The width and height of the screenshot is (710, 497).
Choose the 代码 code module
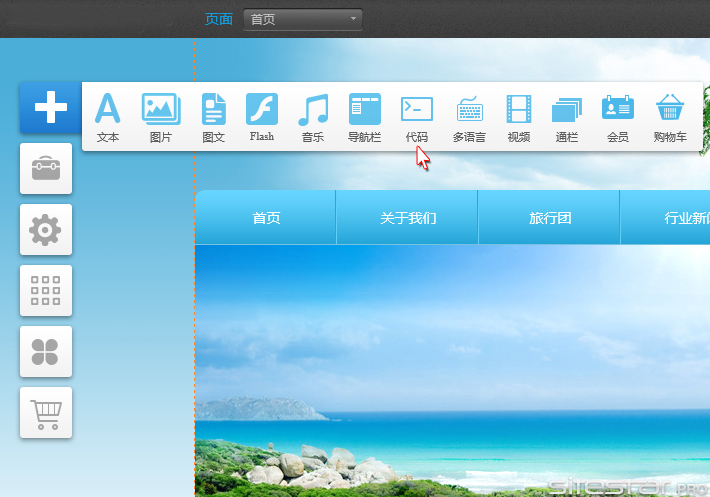(x=417, y=116)
